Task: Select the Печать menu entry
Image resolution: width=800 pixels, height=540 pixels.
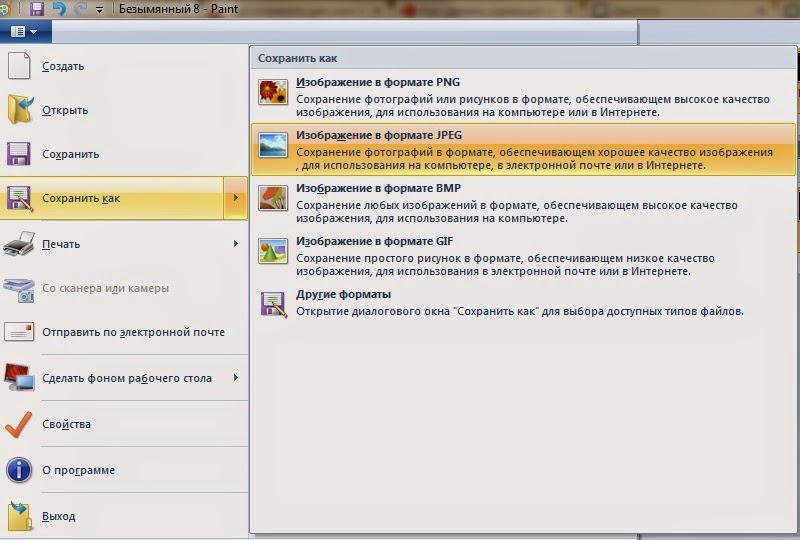Action: [124, 243]
